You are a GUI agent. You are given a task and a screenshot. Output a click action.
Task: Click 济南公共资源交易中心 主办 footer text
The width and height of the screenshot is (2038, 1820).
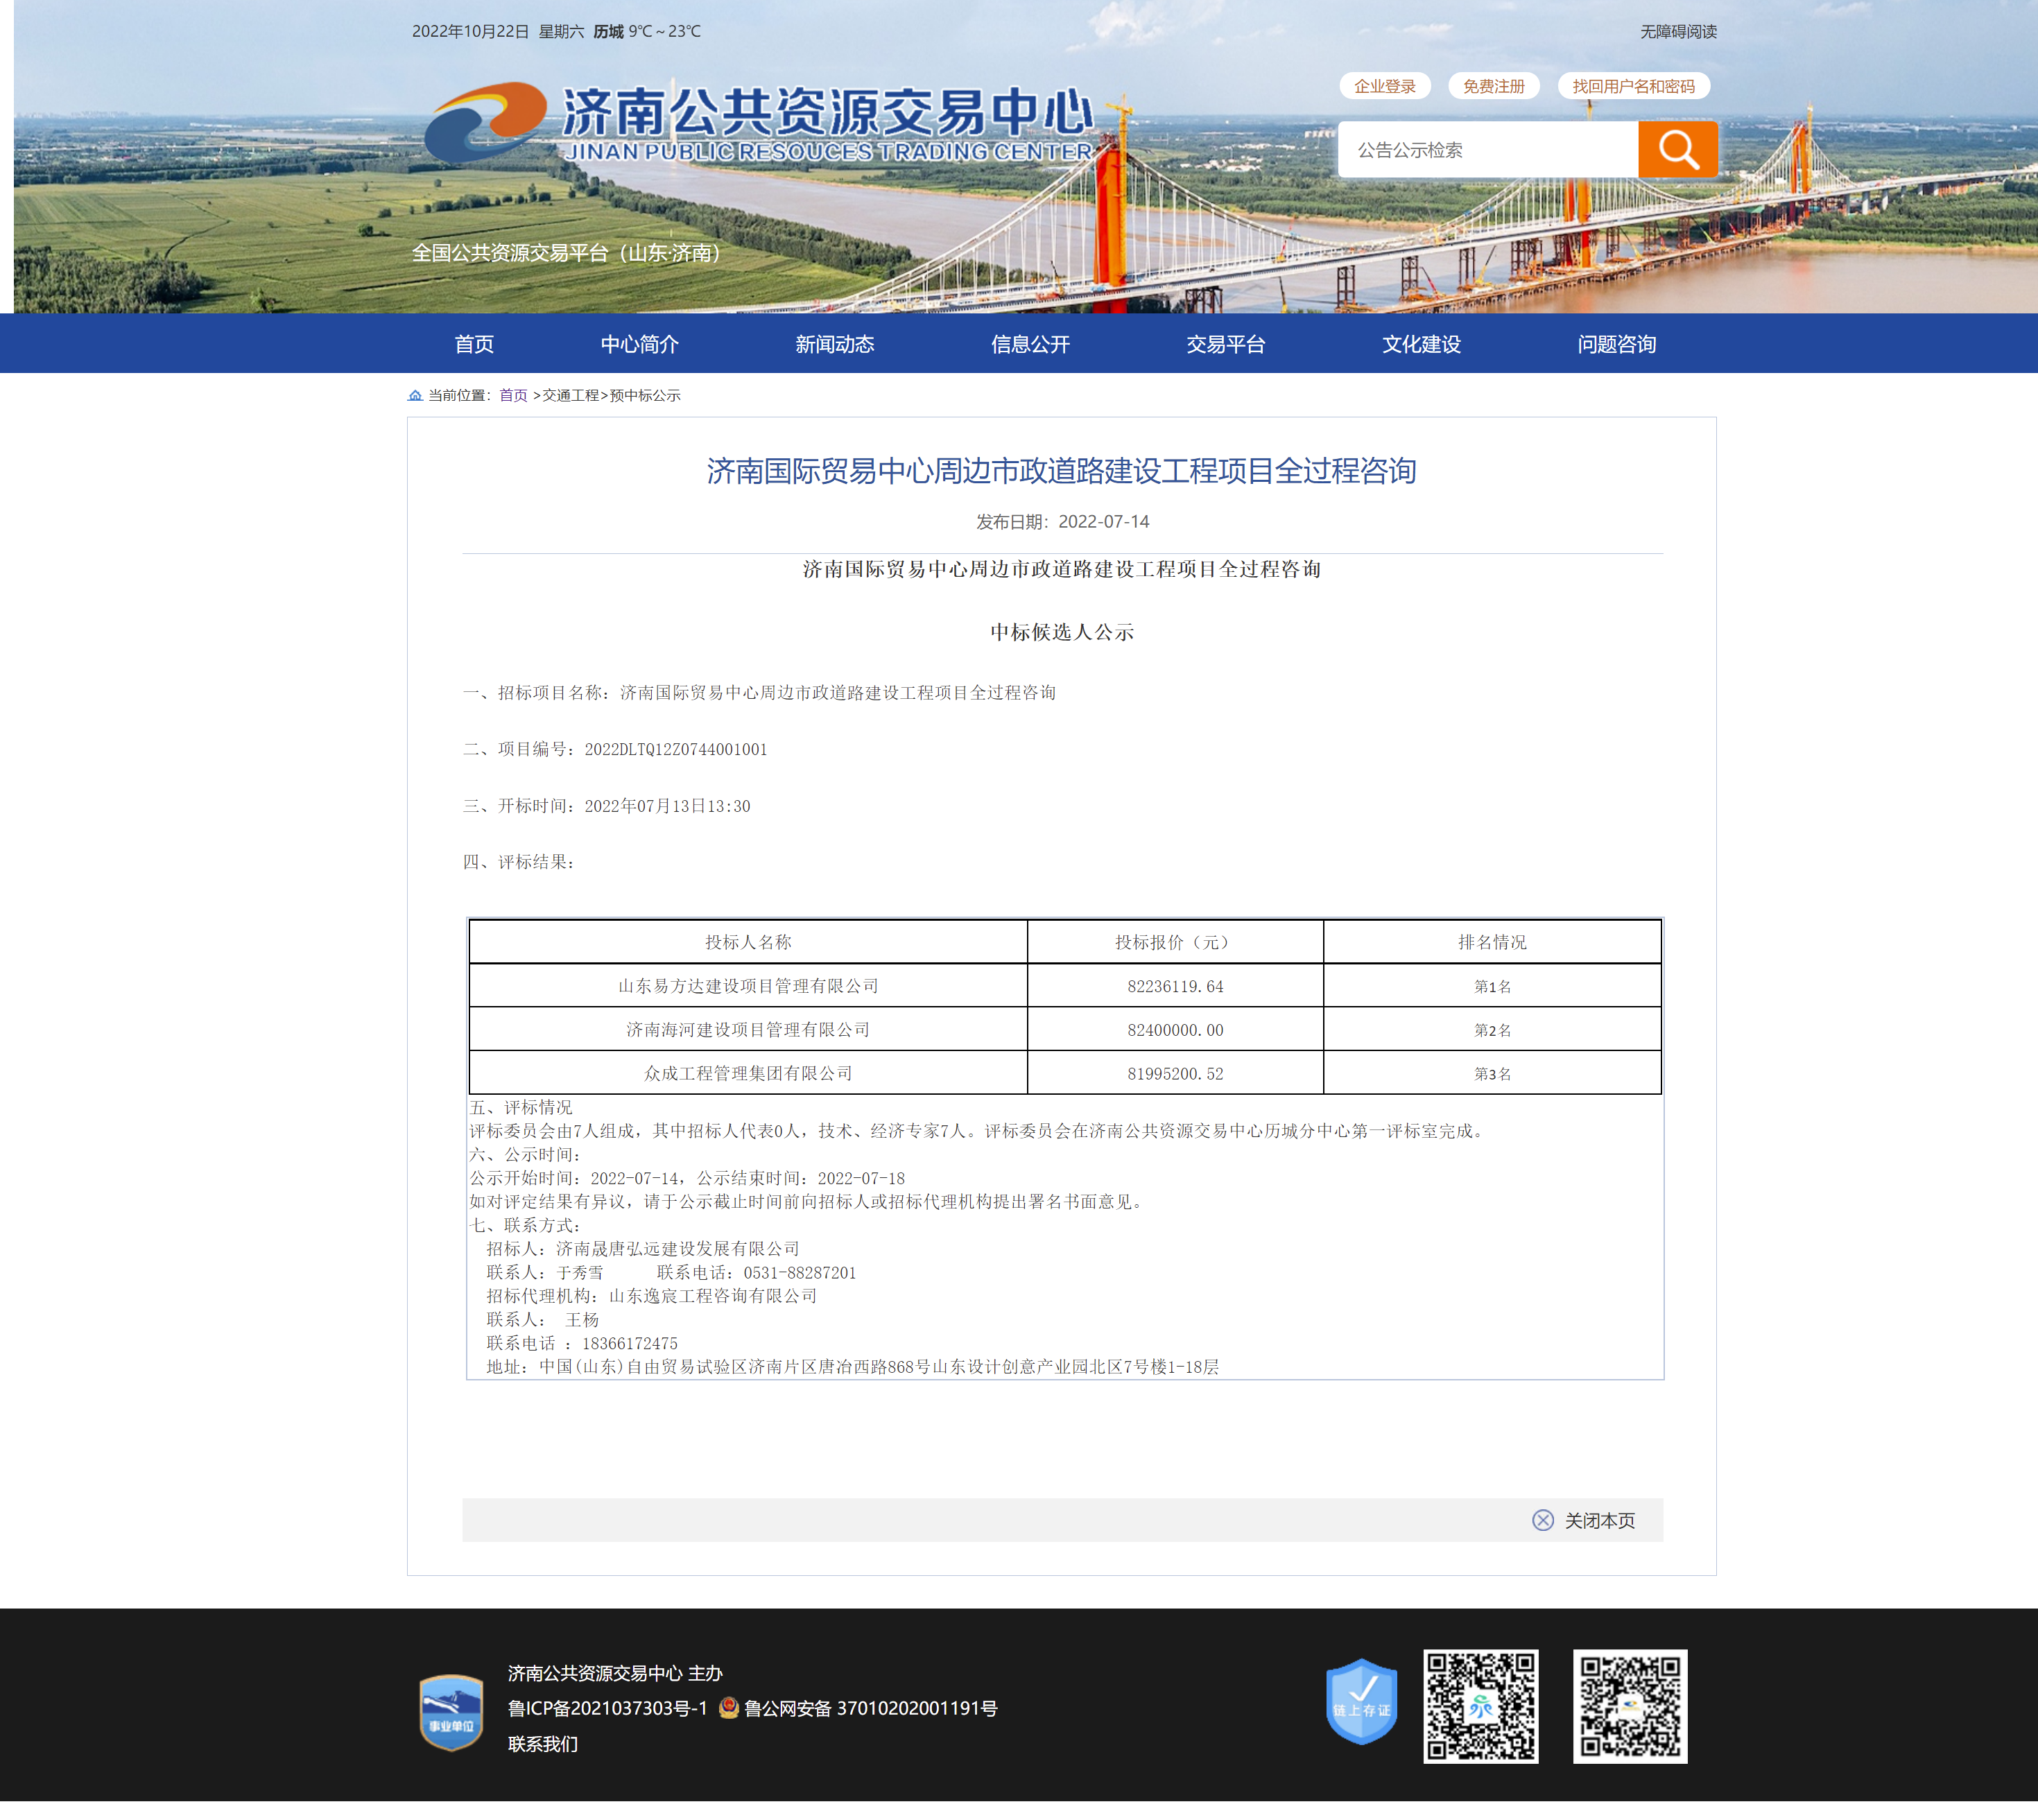tap(615, 1673)
